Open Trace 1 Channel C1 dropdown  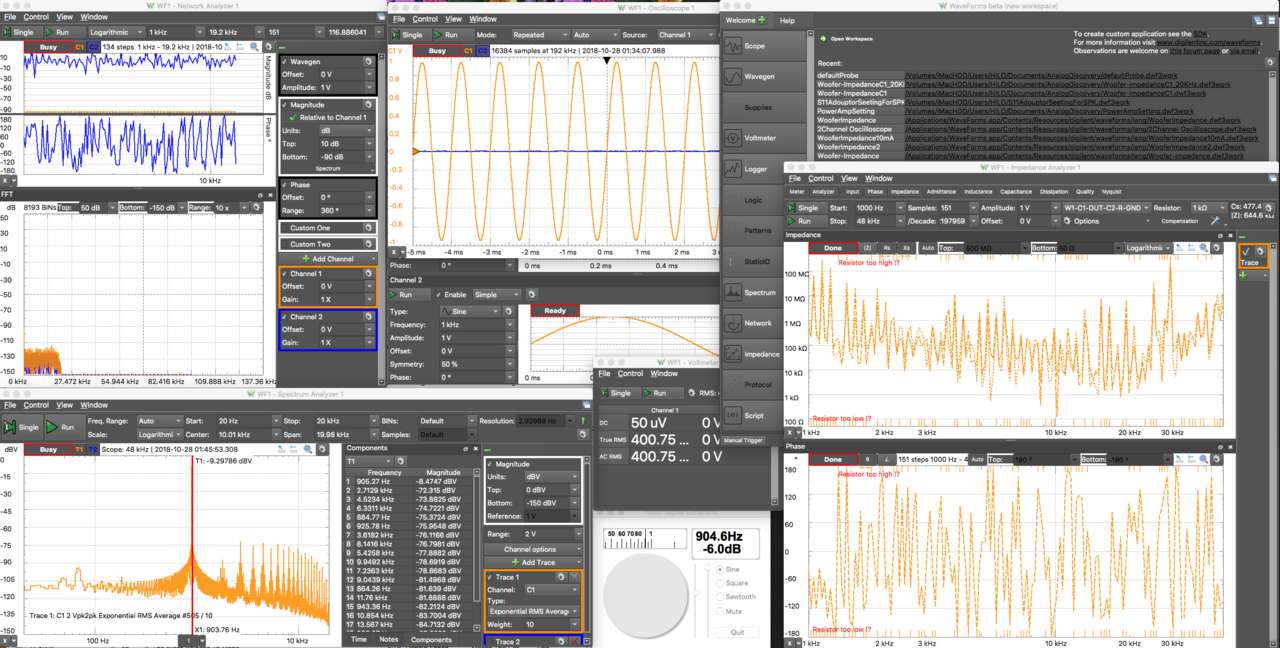pyautogui.click(x=551, y=590)
